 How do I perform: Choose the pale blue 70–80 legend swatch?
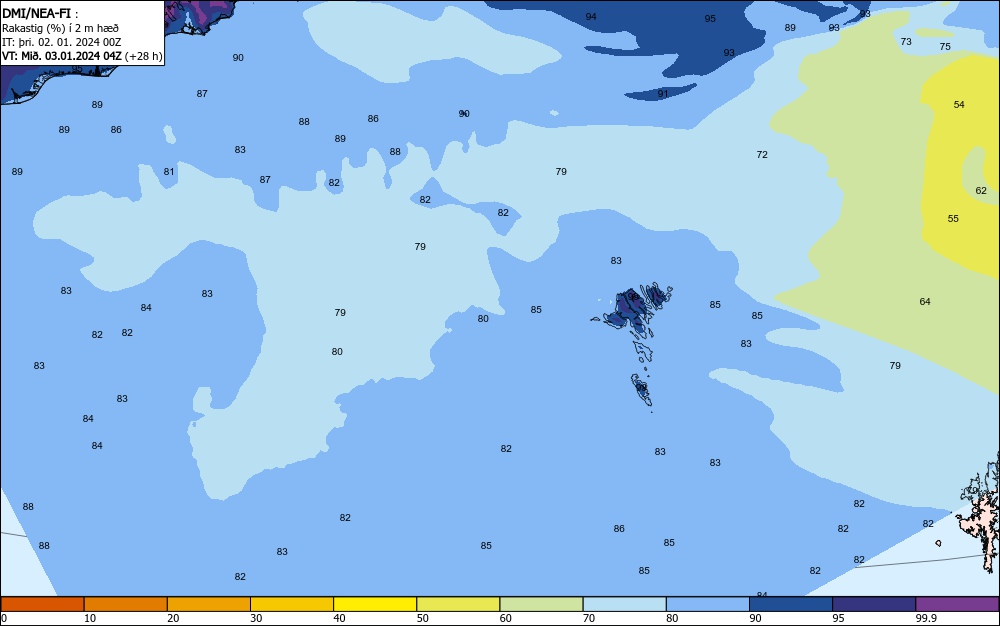pos(624,604)
